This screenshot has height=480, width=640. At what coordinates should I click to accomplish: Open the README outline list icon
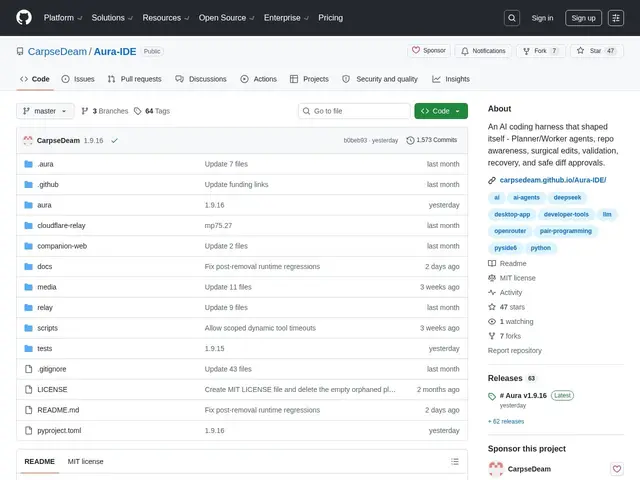[x=455, y=462]
